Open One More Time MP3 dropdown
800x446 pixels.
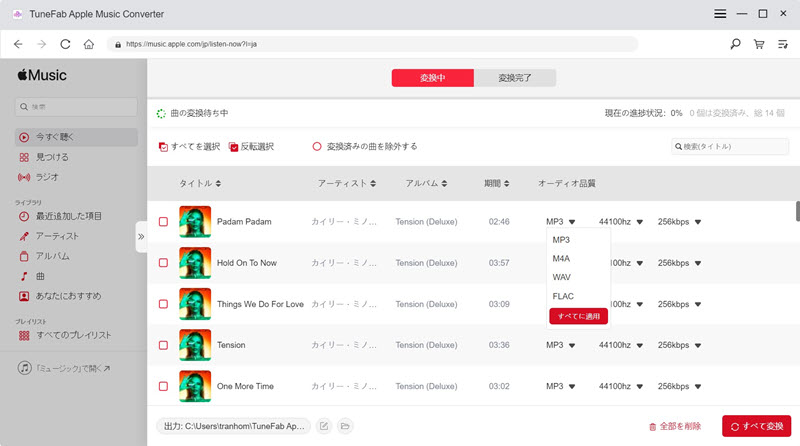[561, 386]
